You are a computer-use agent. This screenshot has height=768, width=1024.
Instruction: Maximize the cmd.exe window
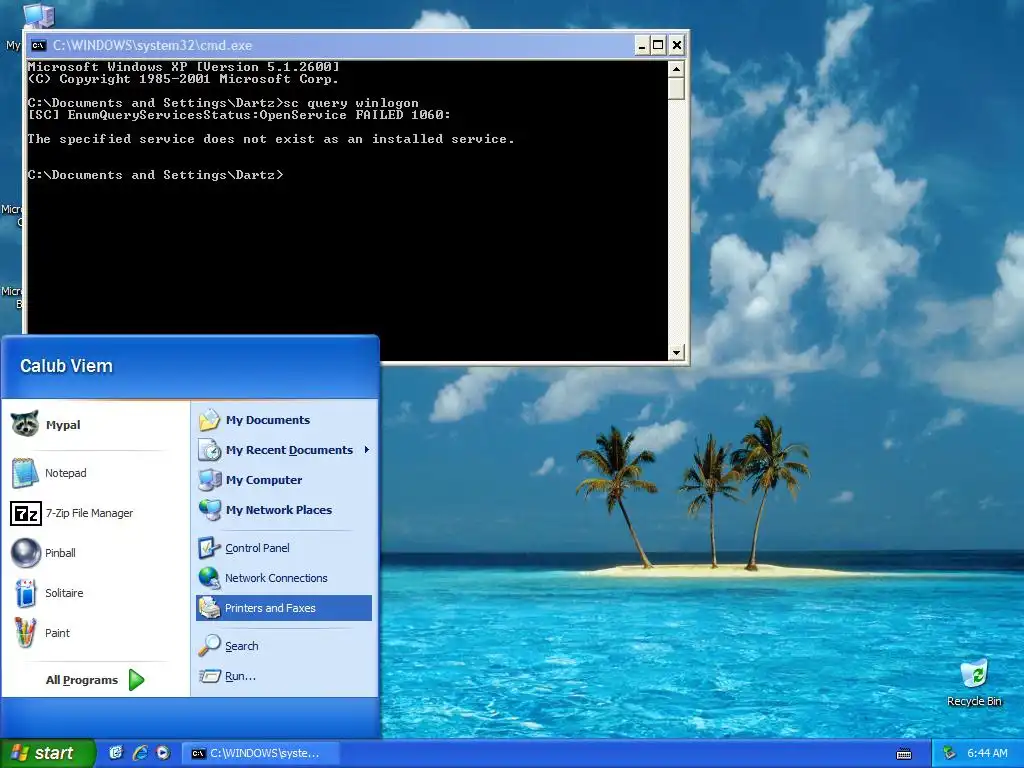[x=658, y=45]
